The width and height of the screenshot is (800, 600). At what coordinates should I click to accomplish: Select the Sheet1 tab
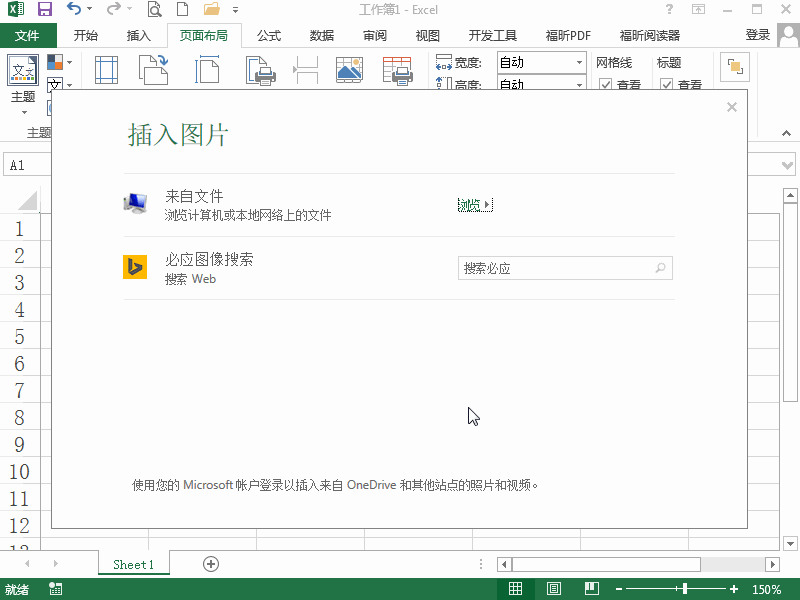pyautogui.click(x=134, y=564)
